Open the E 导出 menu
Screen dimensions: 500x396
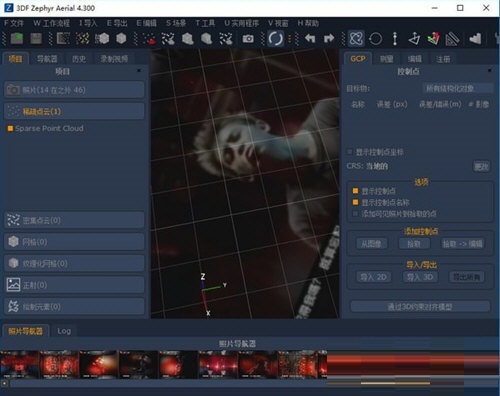117,23
